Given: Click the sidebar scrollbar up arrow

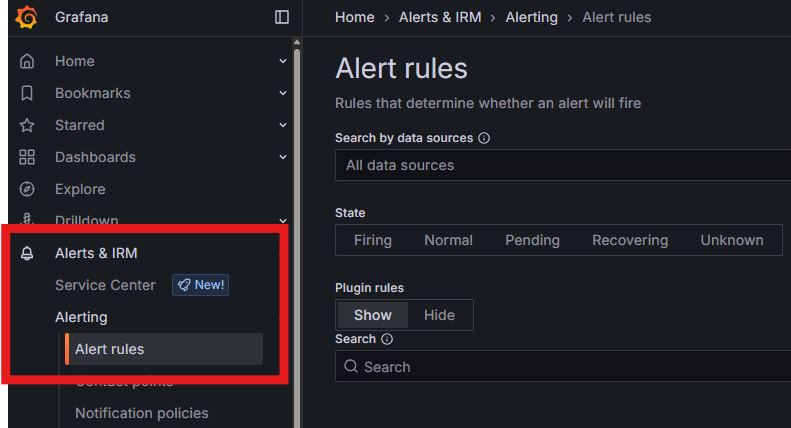Looking at the screenshot, I should tap(297, 42).
